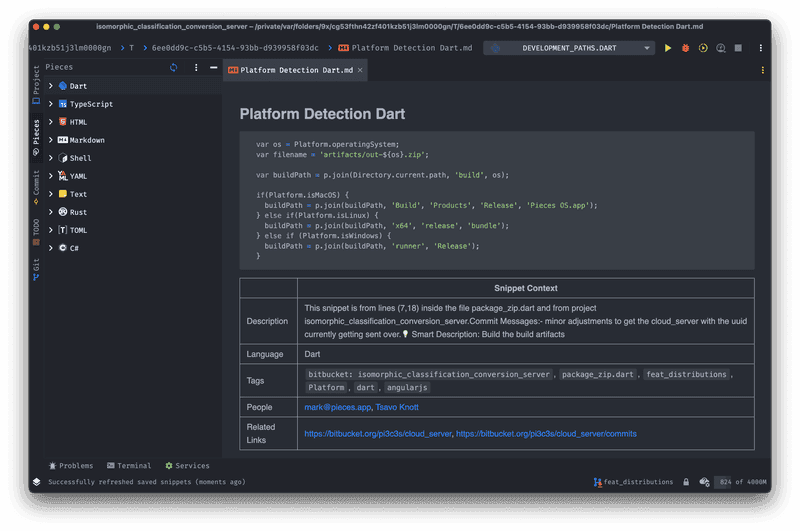Click the YAML language icon

63,176
